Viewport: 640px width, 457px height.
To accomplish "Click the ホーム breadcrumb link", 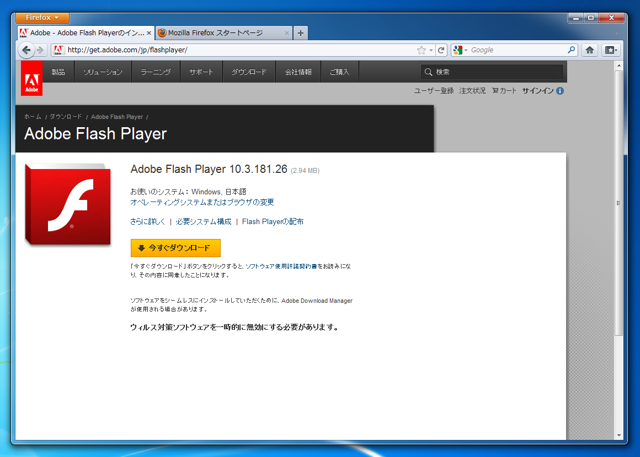I will point(33,117).
